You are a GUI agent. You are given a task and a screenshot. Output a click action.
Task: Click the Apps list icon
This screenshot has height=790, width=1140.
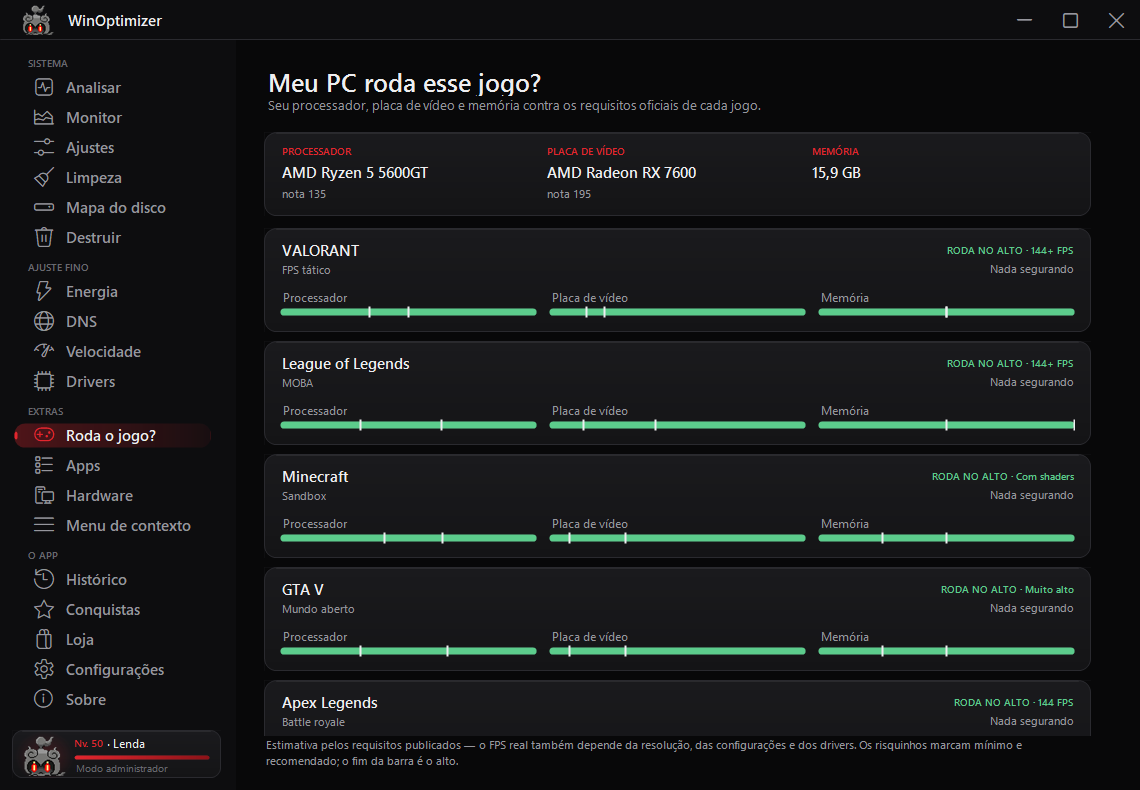click(x=44, y=465)
